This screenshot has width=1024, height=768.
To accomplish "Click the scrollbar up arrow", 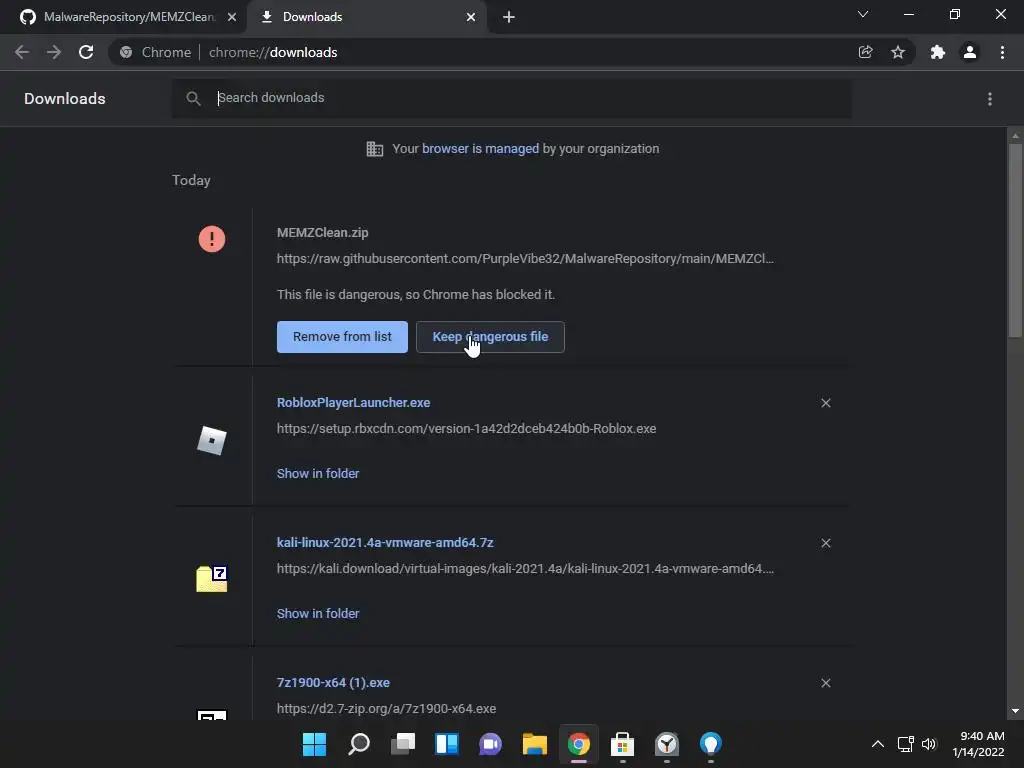I will (x=1015, y=136).
